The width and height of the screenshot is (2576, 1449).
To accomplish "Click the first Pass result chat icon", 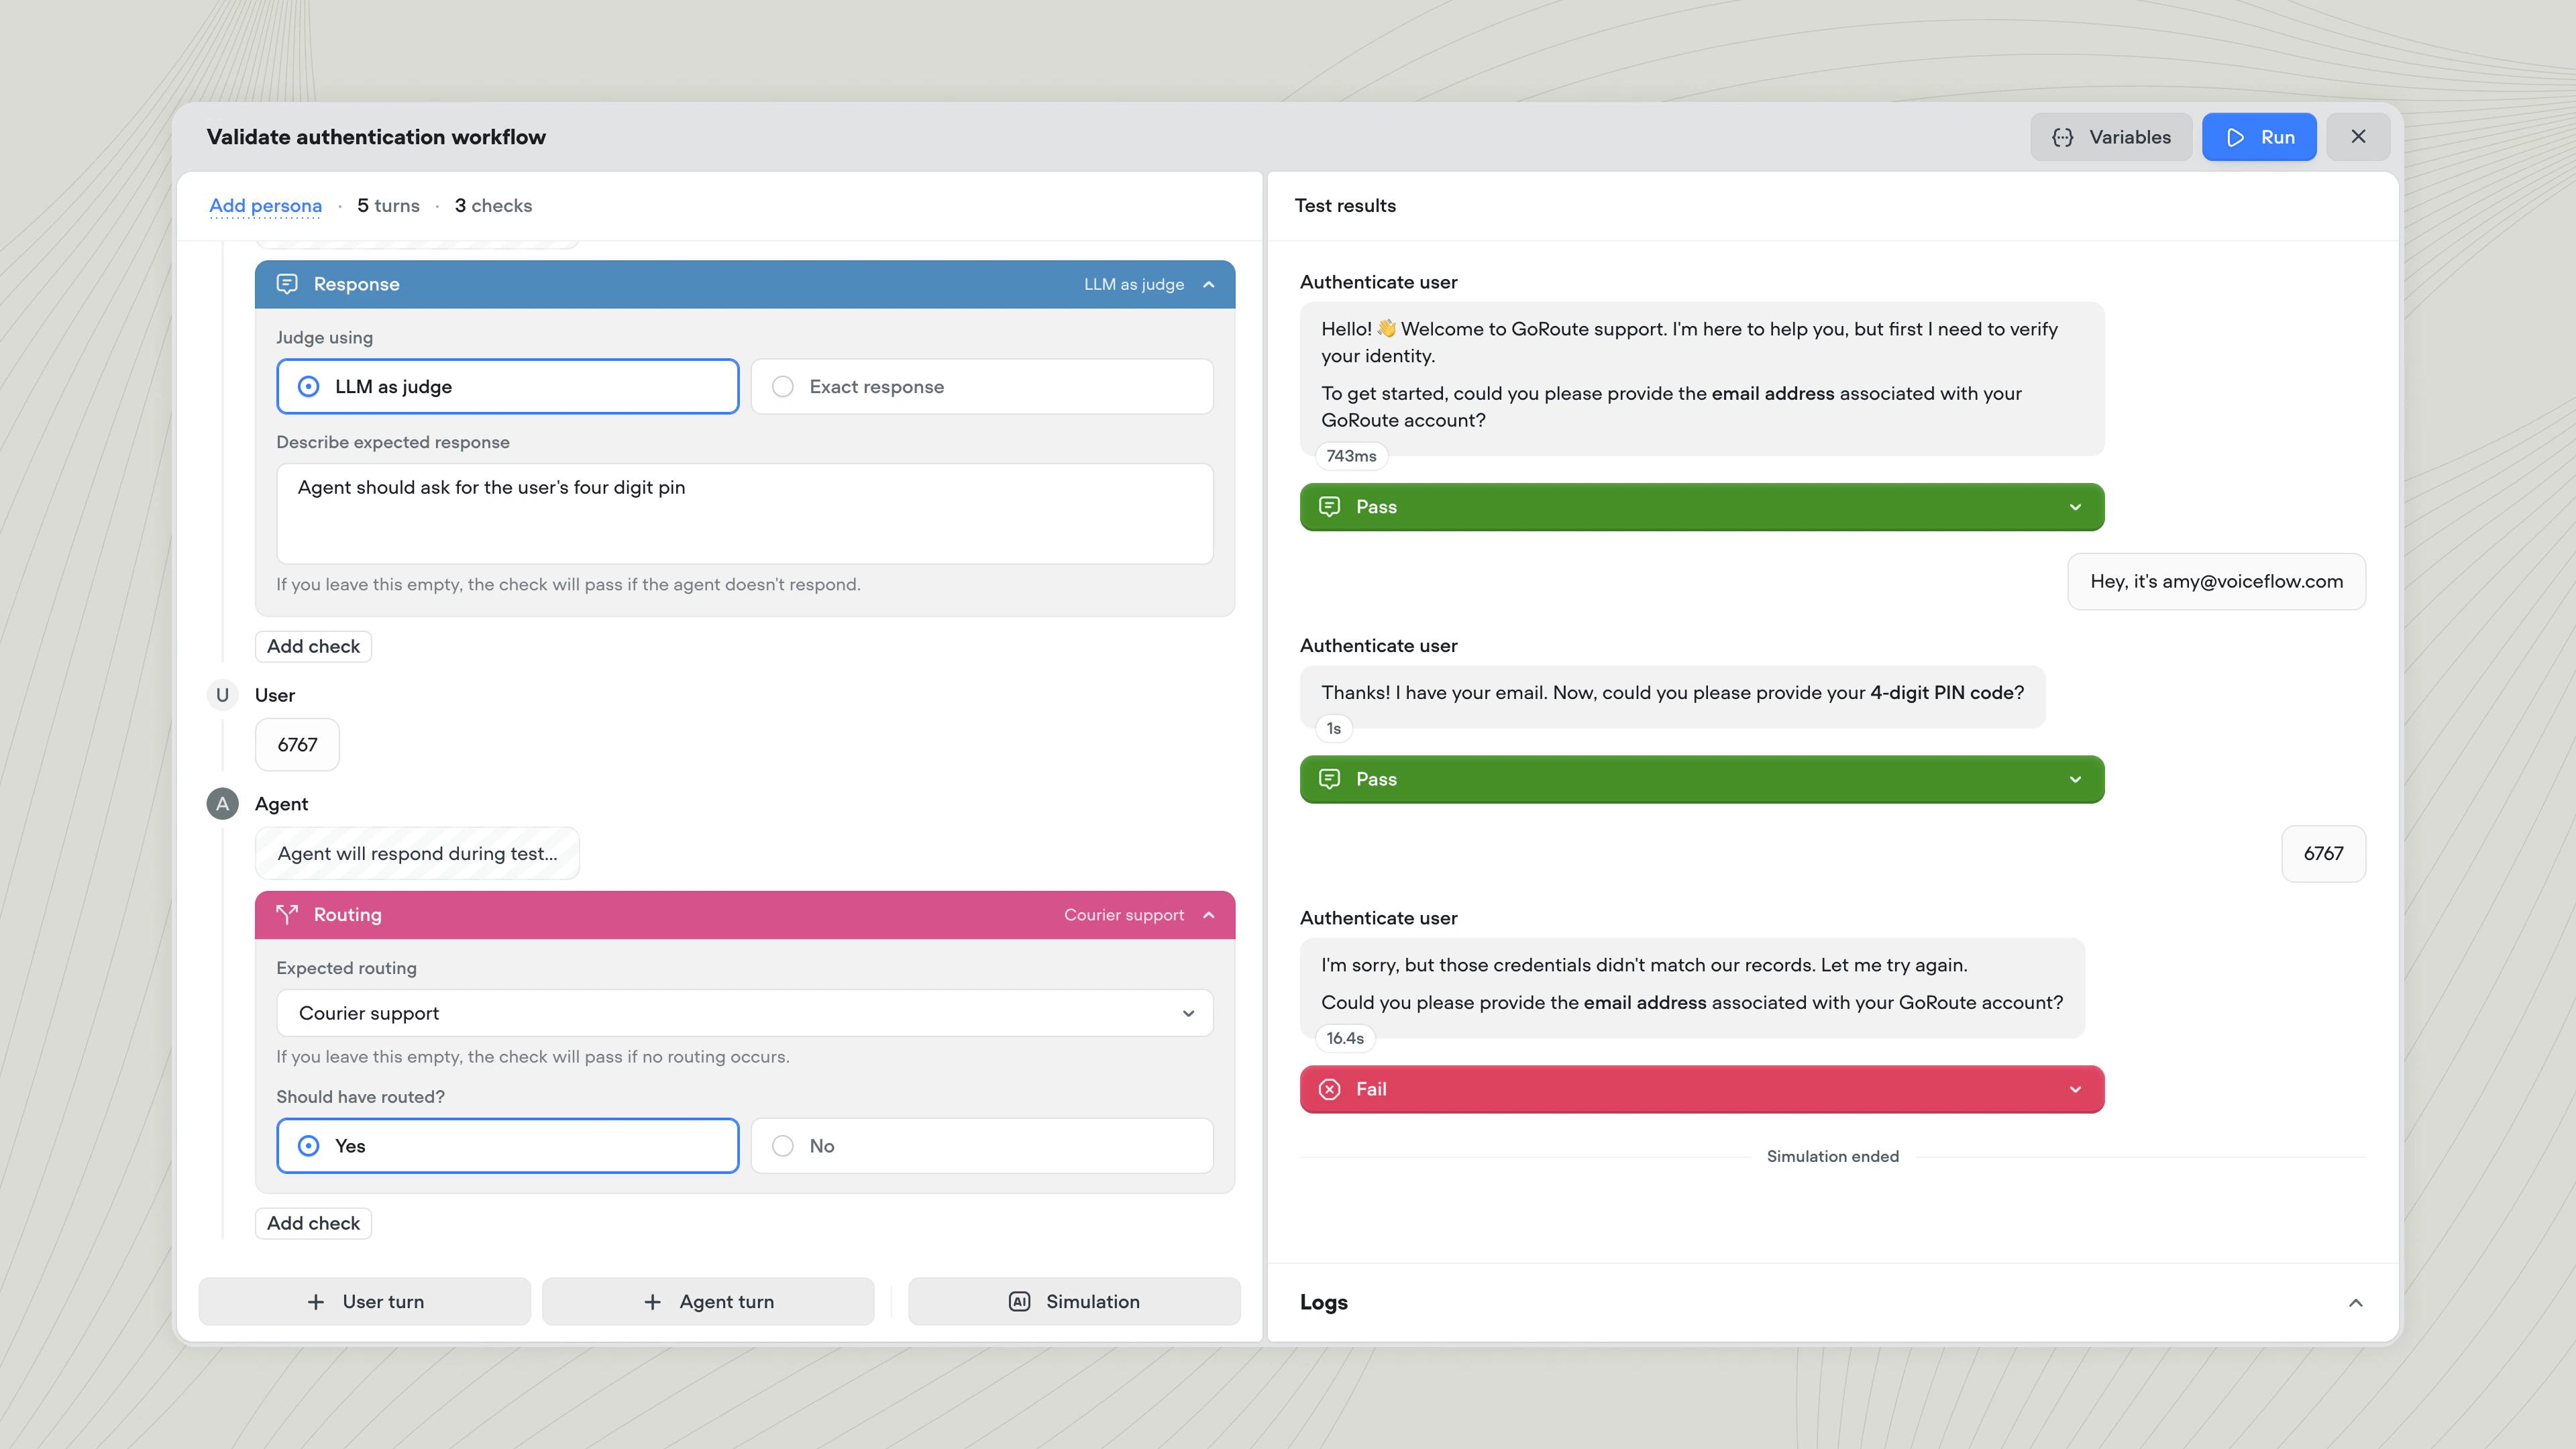I will click(1329, 507).
